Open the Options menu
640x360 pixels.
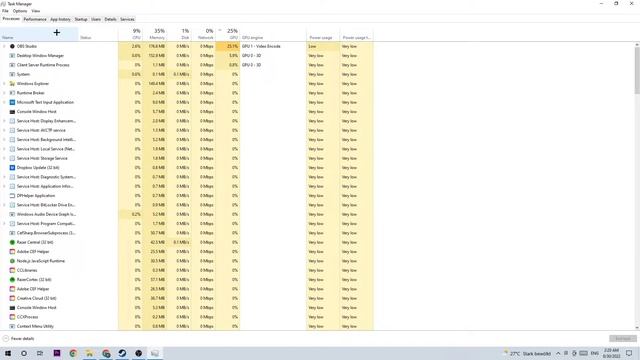pyautogui.click(x=20, y=11)
